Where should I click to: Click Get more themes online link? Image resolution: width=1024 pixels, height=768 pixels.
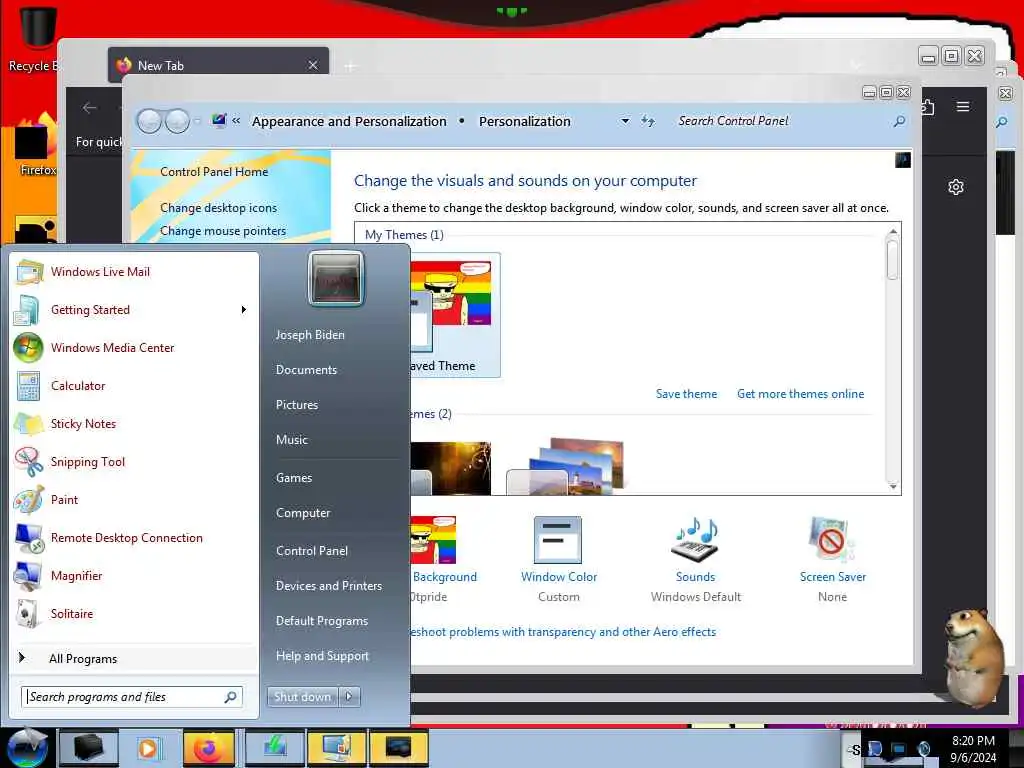pos(800,394)
